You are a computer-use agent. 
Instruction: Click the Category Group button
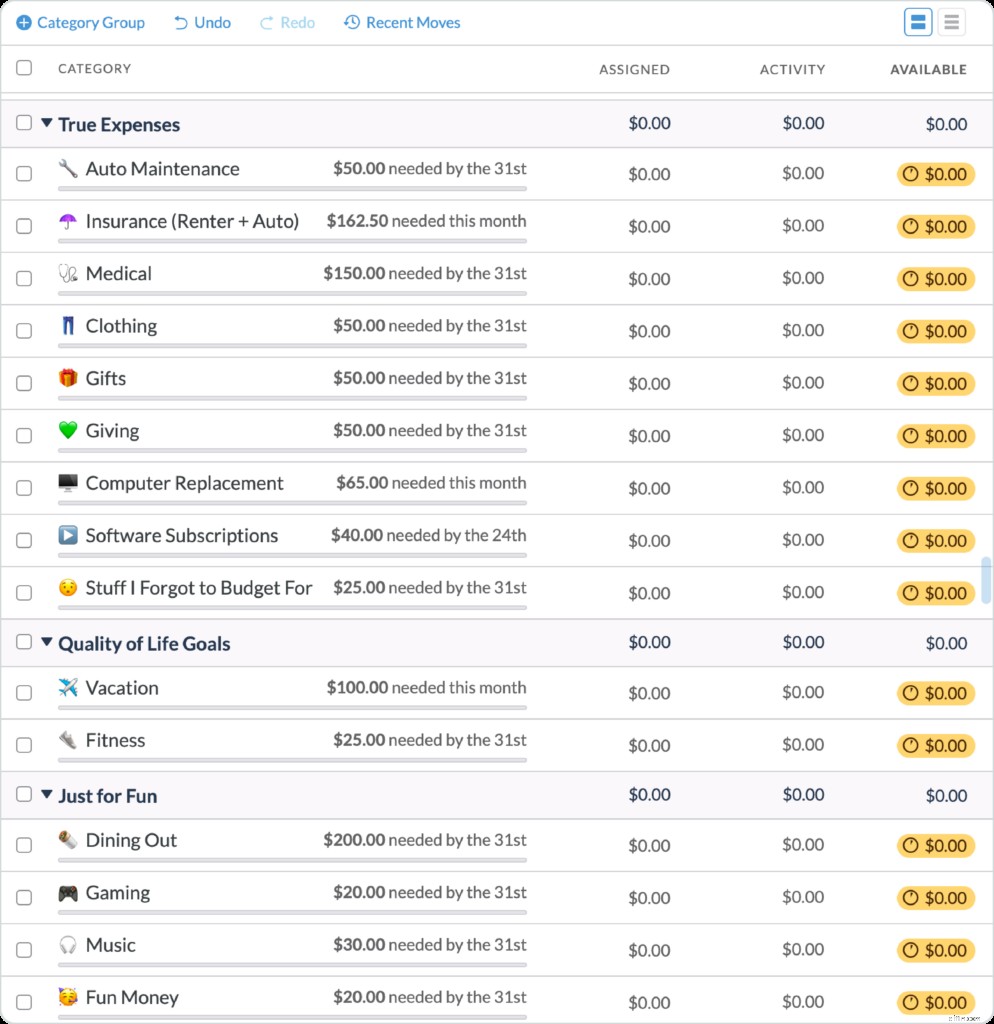[80, 22]
